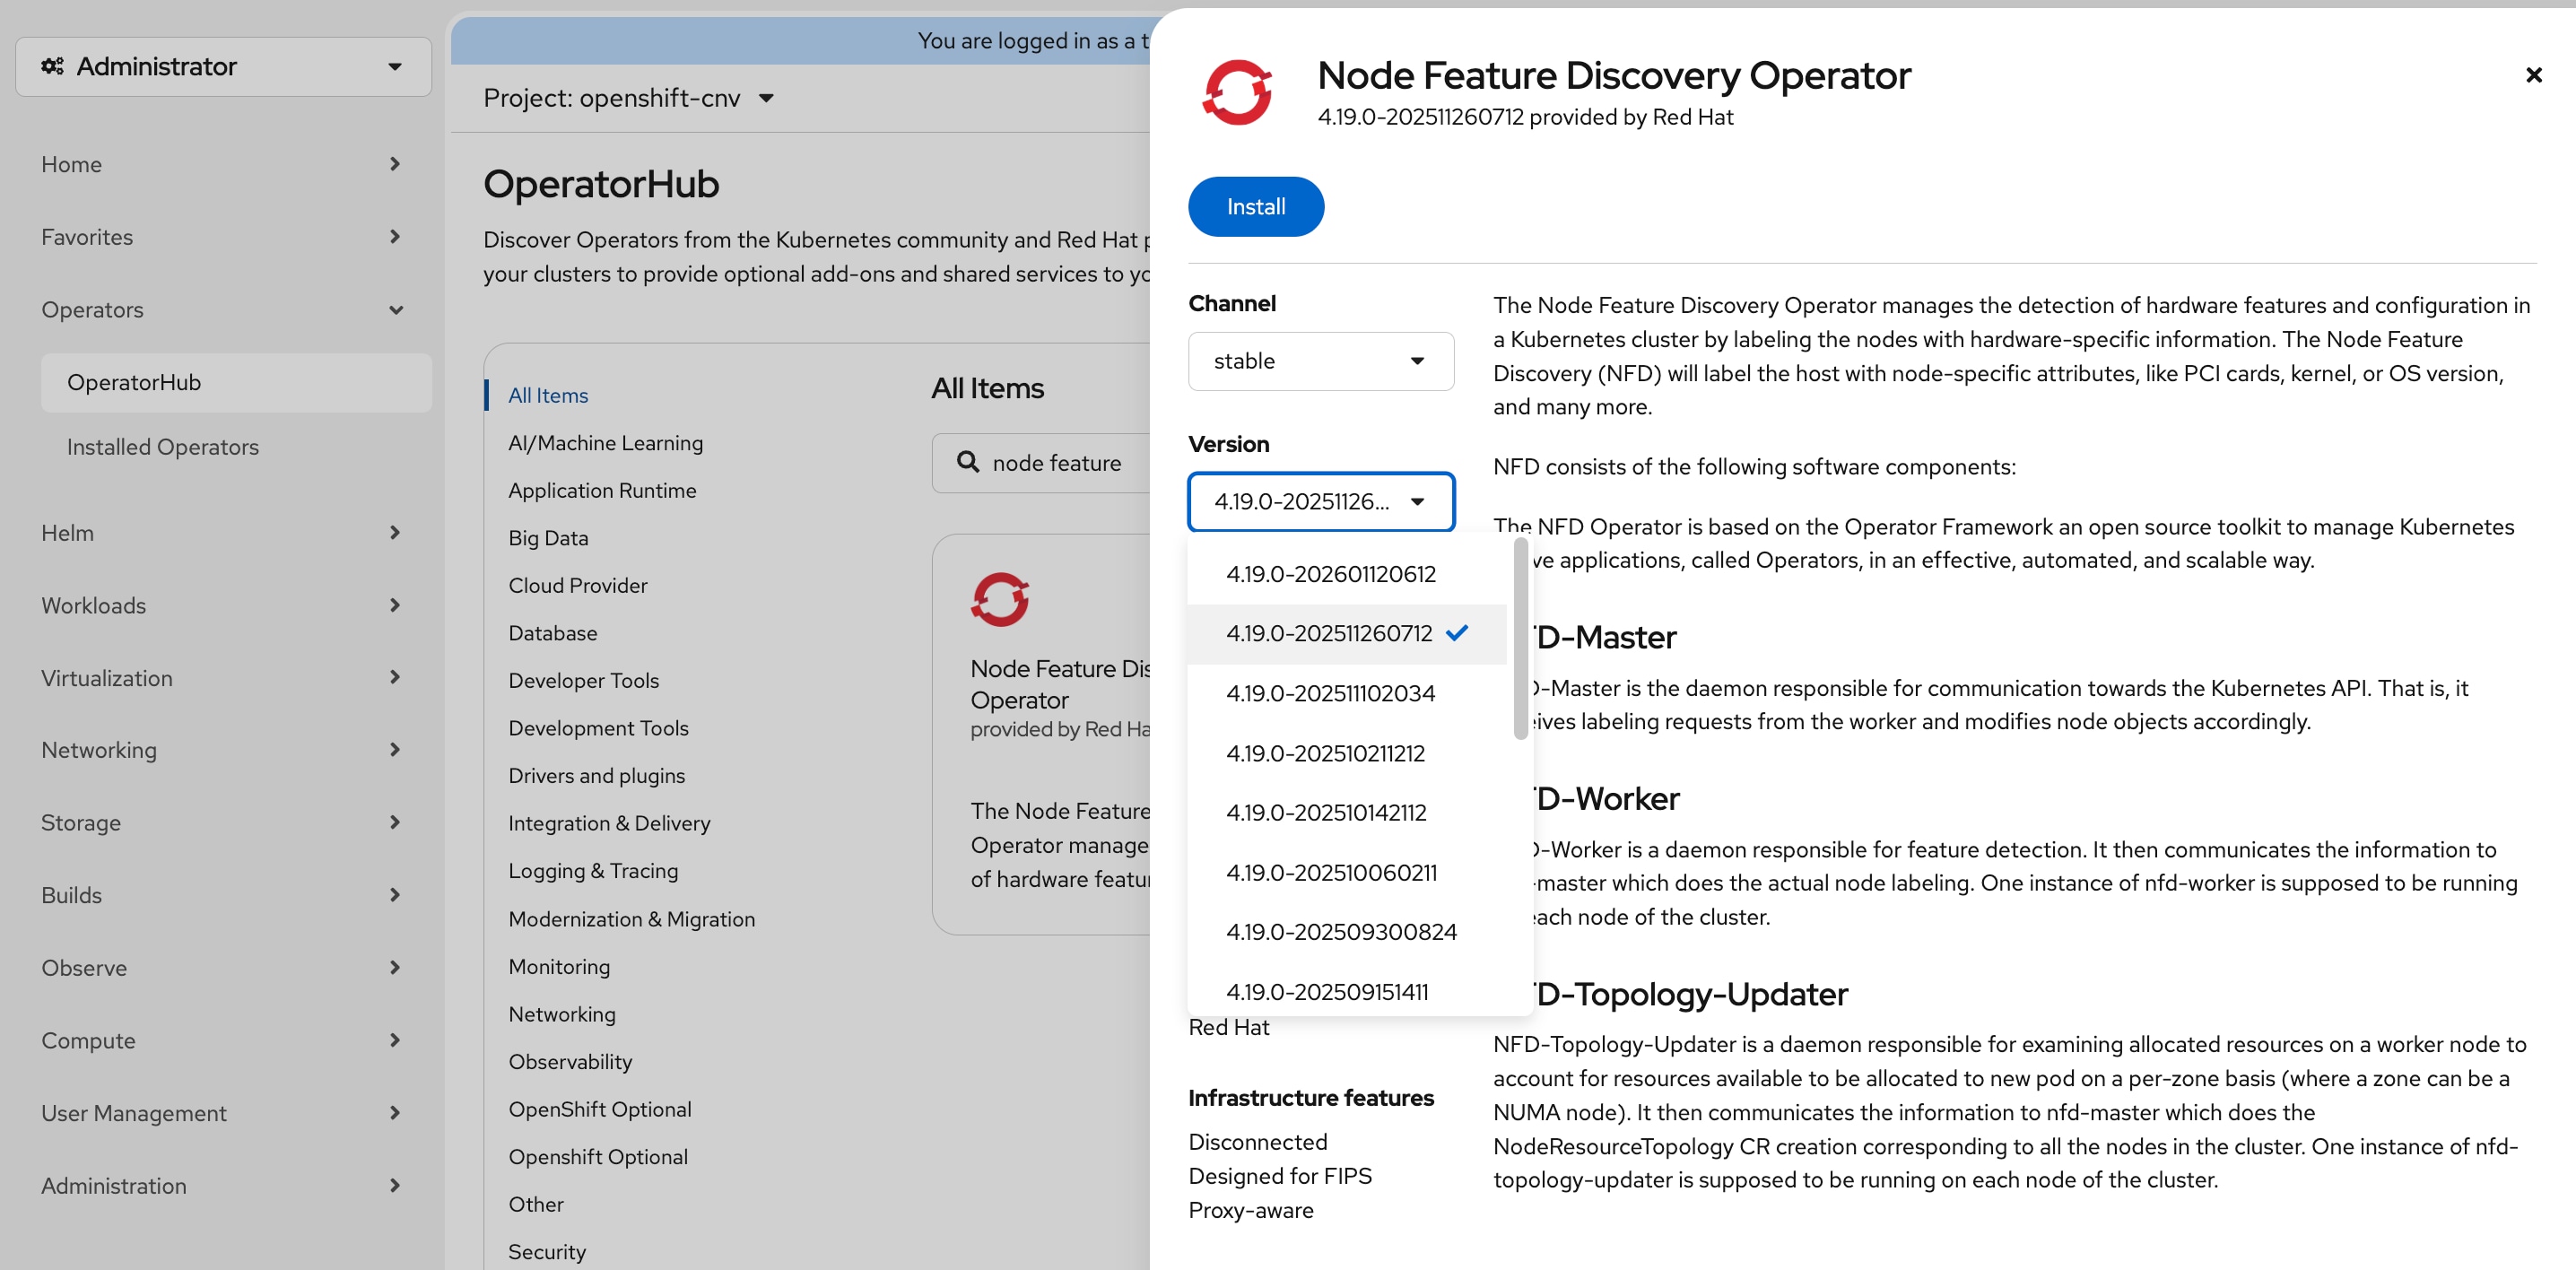
Task: Filter by Developer Tools category
Action: (x=583, y=680)
